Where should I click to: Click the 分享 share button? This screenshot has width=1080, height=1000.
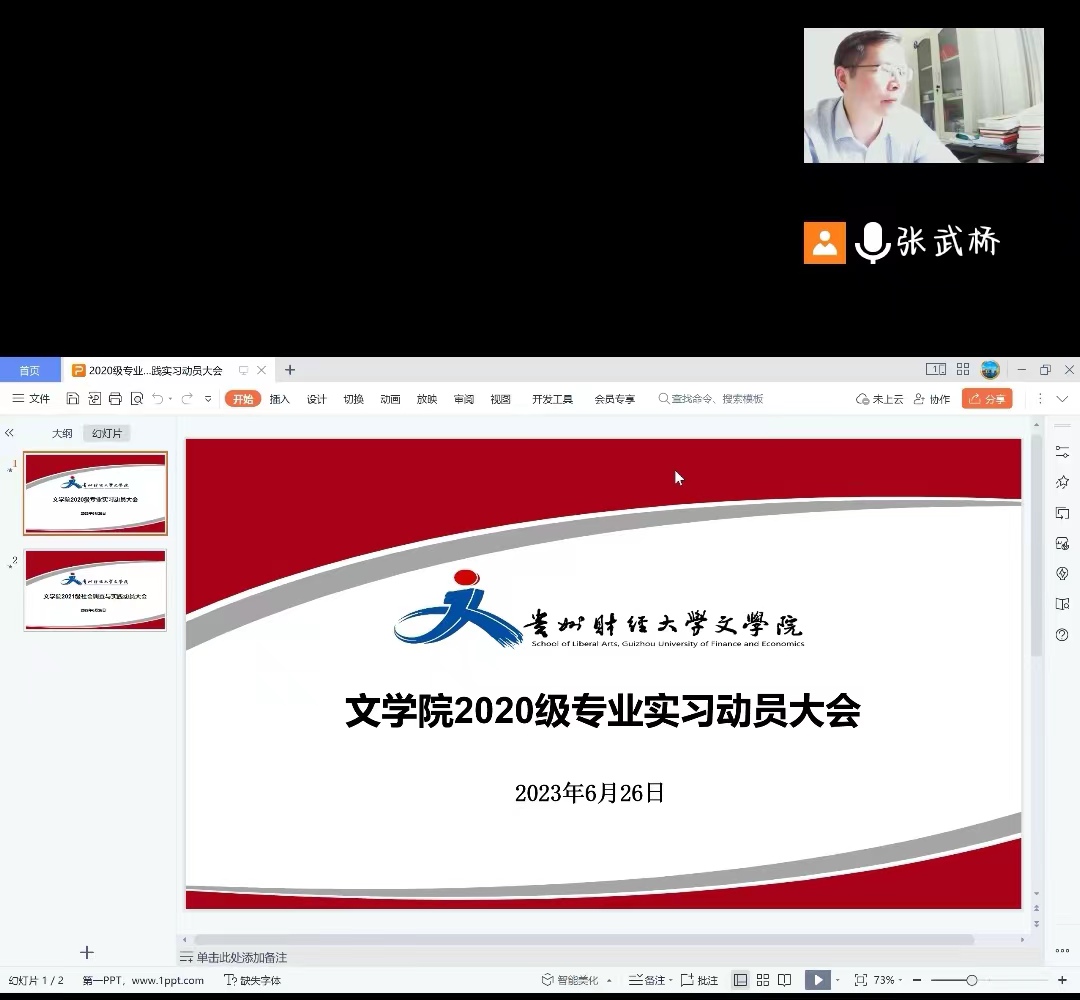(x=987, y=399)
